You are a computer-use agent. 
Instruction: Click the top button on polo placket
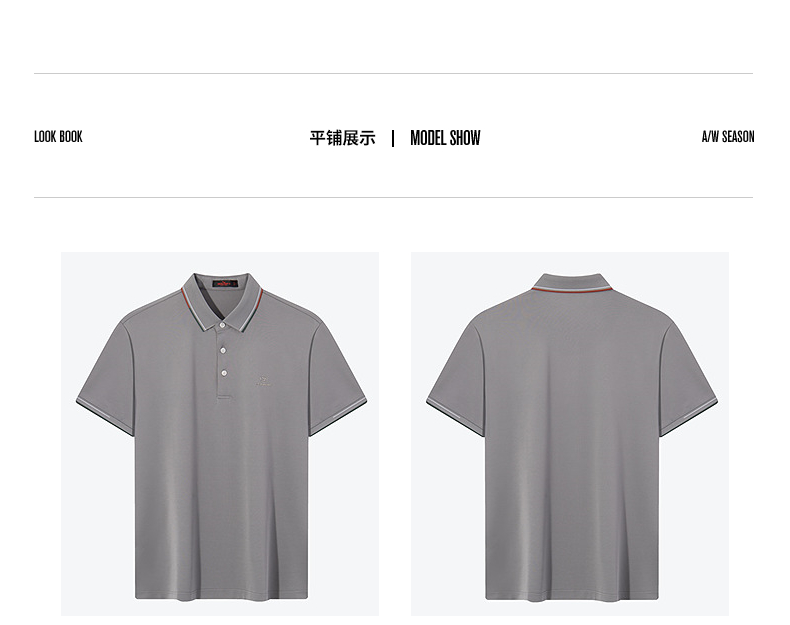pos(222,325)
